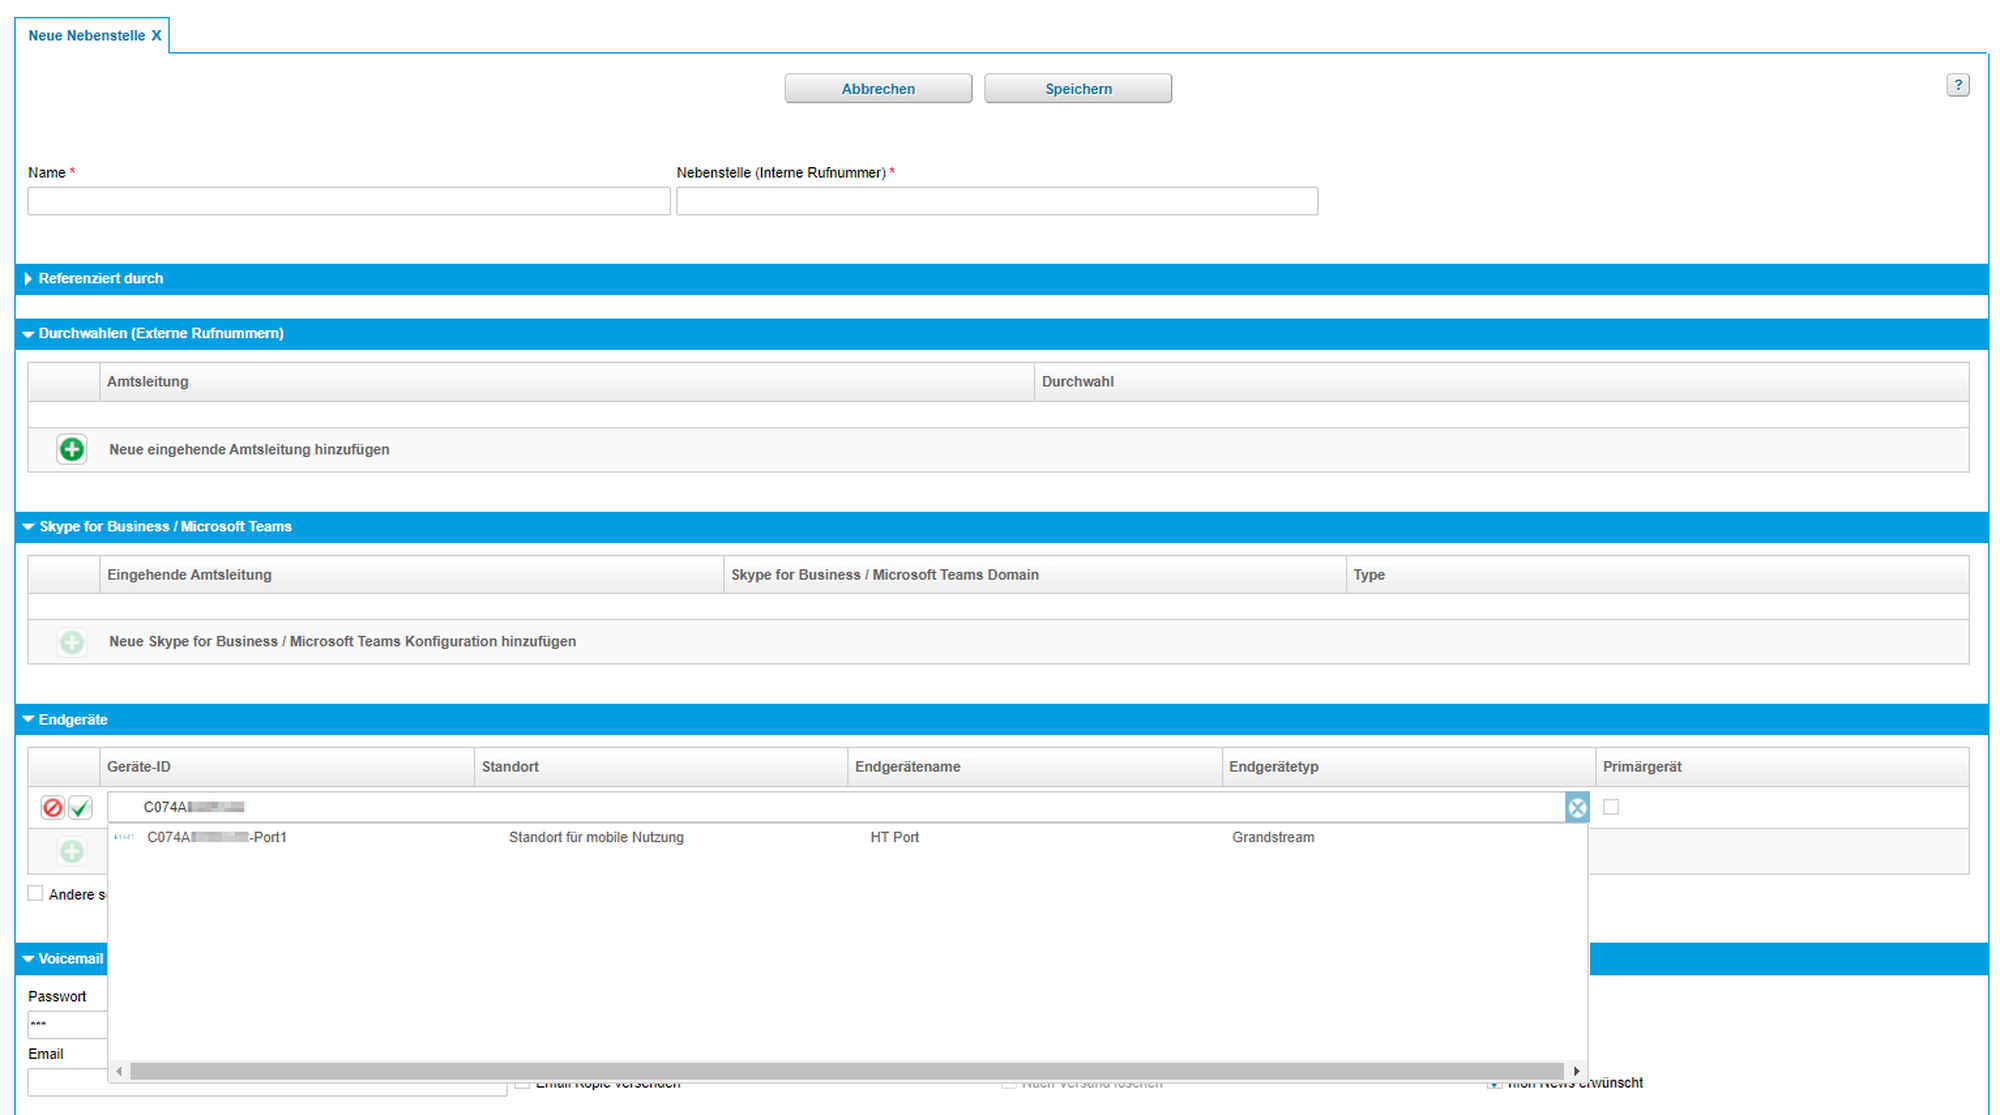
Task: Click the red cancel icon in Endgeräte row
Action: point(53,807)
